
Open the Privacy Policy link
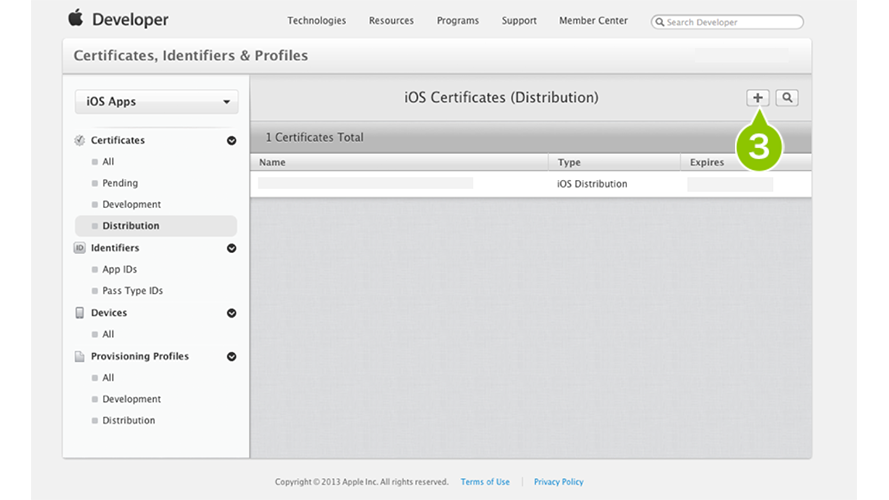(x=558, y=482)
